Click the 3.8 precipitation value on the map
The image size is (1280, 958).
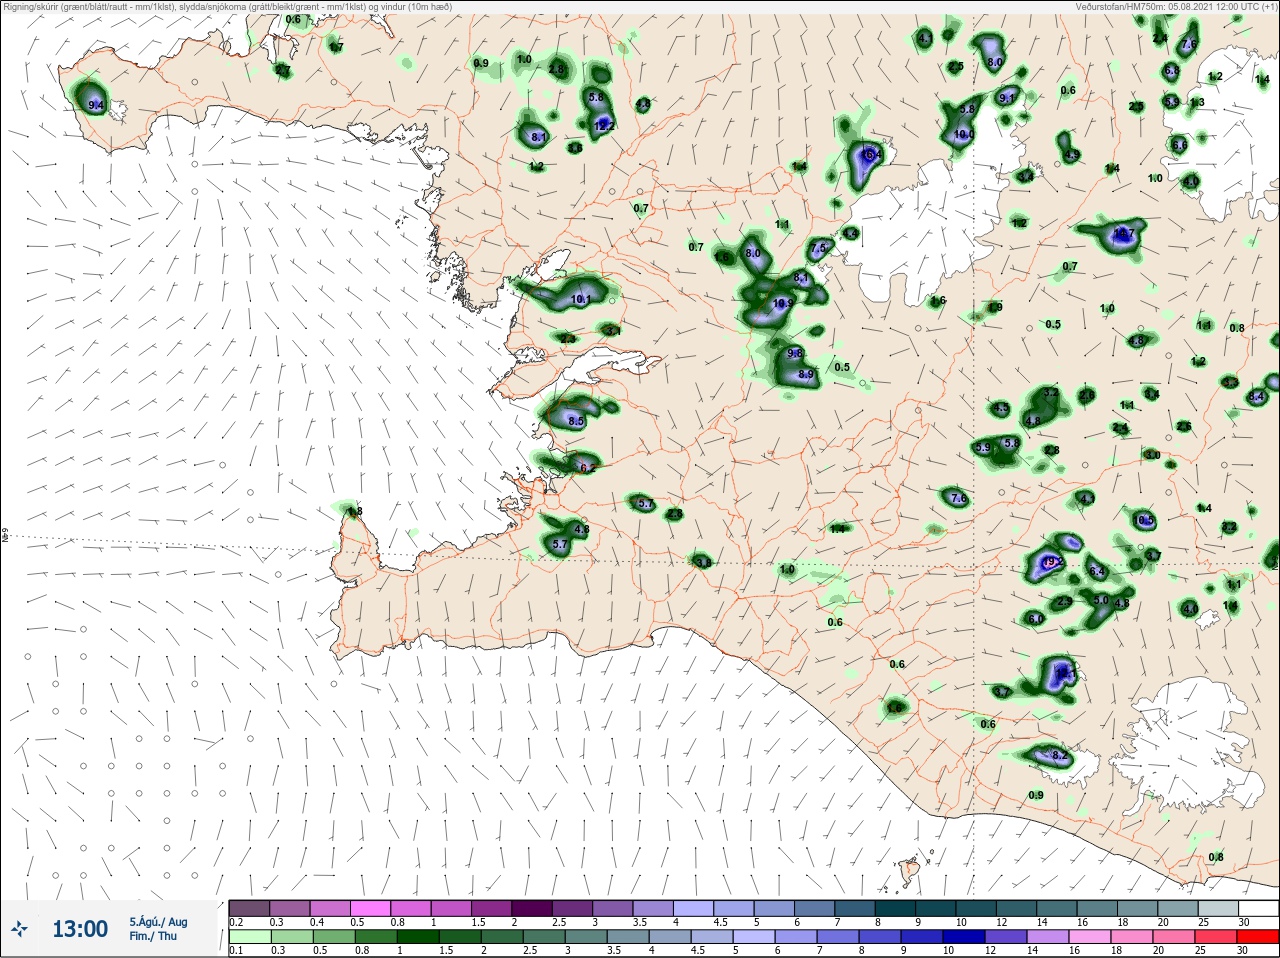pos(703,563)
